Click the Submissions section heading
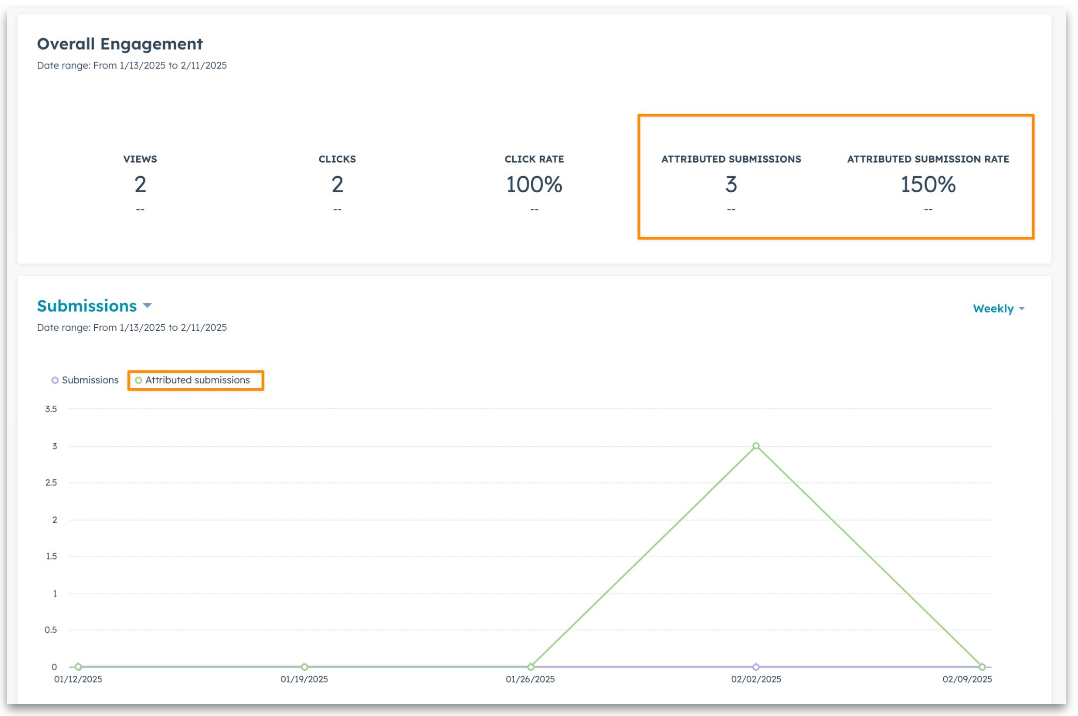 (87, 306)
